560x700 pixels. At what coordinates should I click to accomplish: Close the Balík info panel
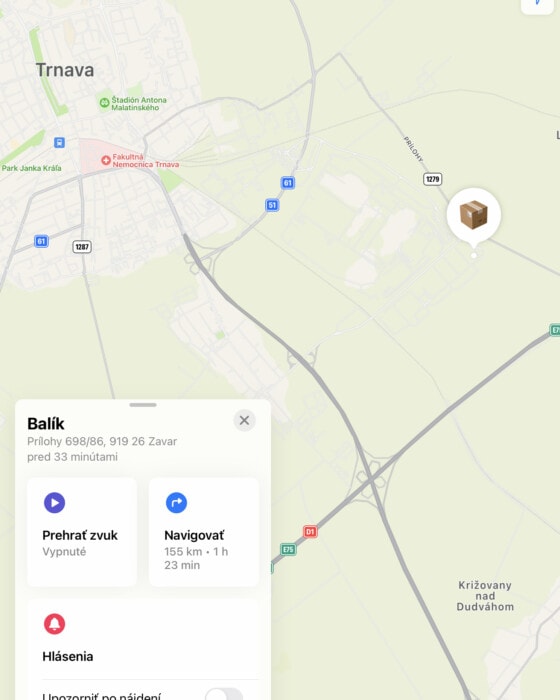[x=244, y=420]
